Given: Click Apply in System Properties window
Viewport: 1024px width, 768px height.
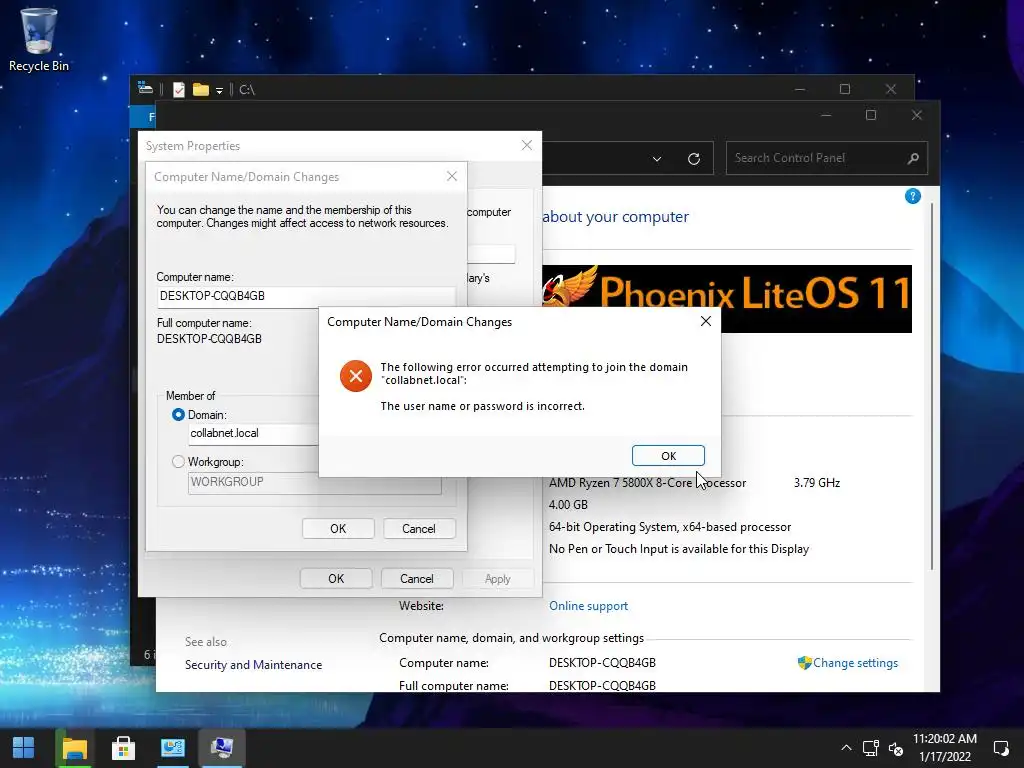Looking at the screenshot, I should (x=498, y=579).
